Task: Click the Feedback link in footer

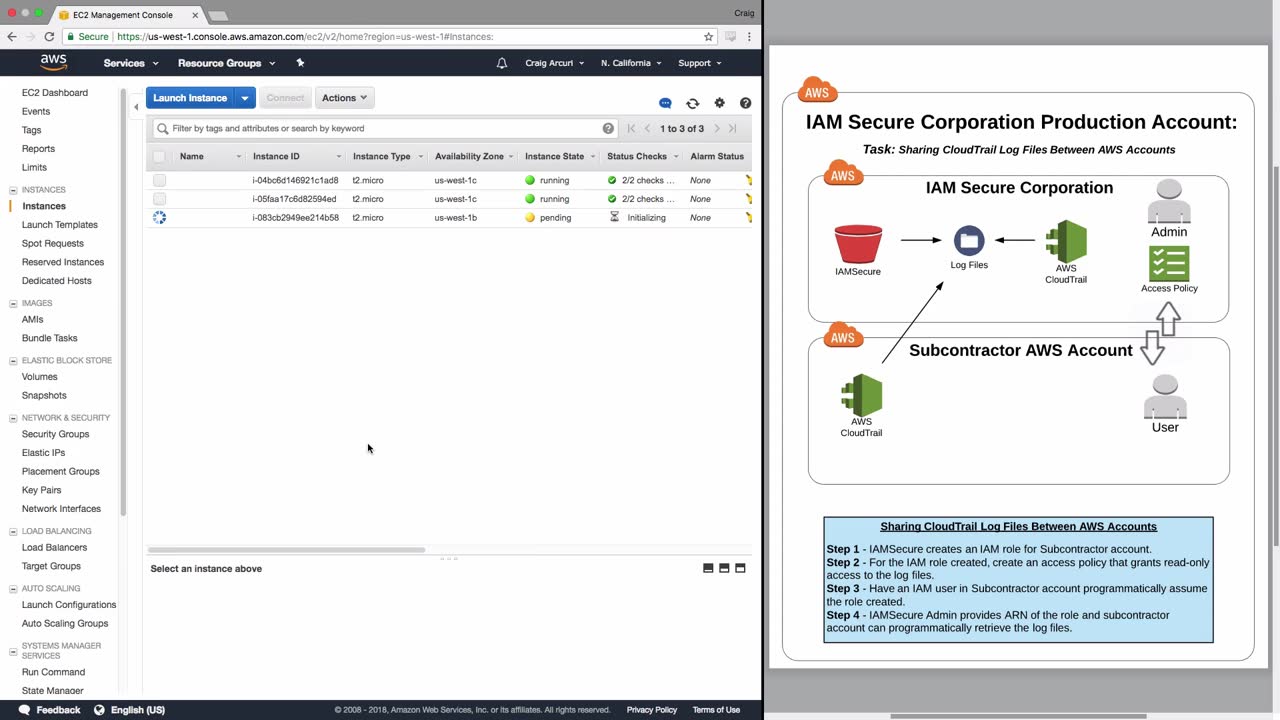Action: coord(58,710)
